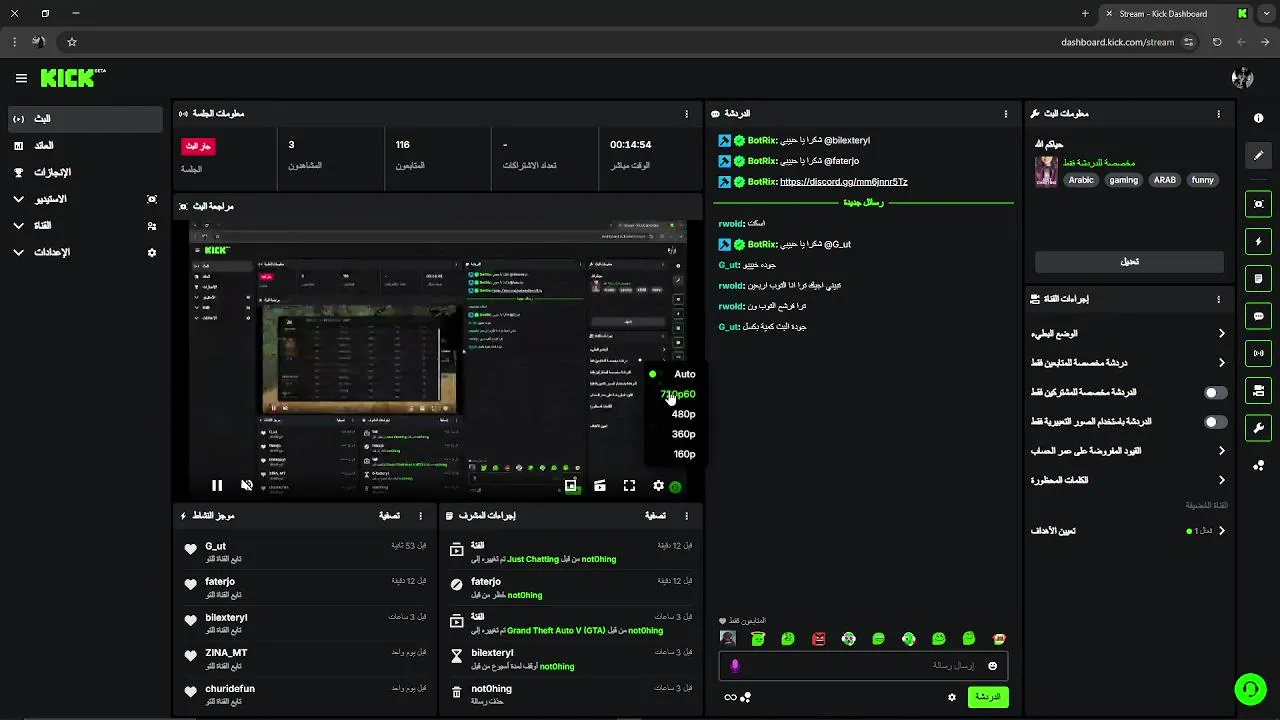Toggle the broadcast signal widget icon
The width and height of the screenshot is (1280, 720).
1258,352
